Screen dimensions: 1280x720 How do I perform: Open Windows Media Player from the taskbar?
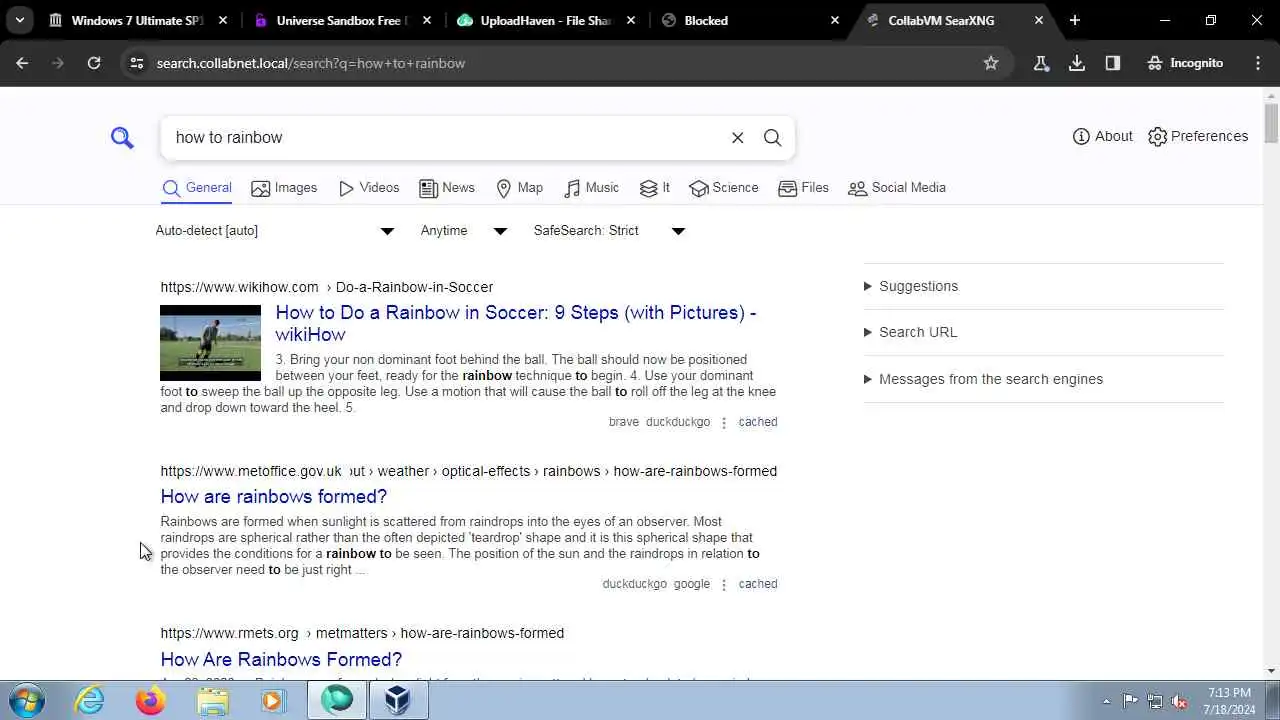tap(273, 701)
